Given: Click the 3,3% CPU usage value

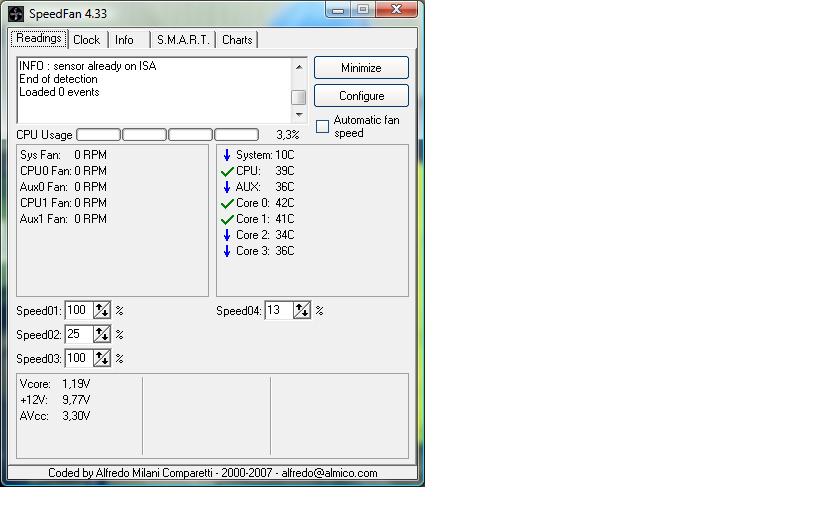Looking at the screenshot, I should pyautogui.click(x=288, y=135).
